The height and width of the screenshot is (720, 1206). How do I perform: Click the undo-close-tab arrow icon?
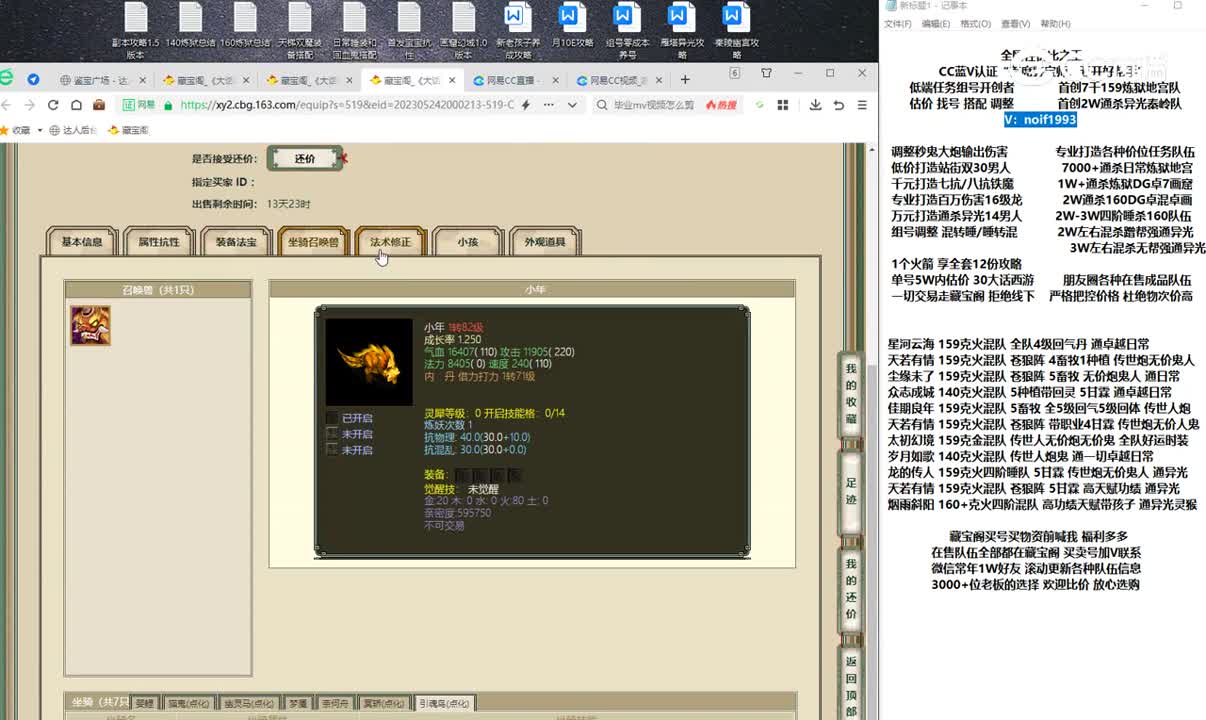click(x=838, y=105)
